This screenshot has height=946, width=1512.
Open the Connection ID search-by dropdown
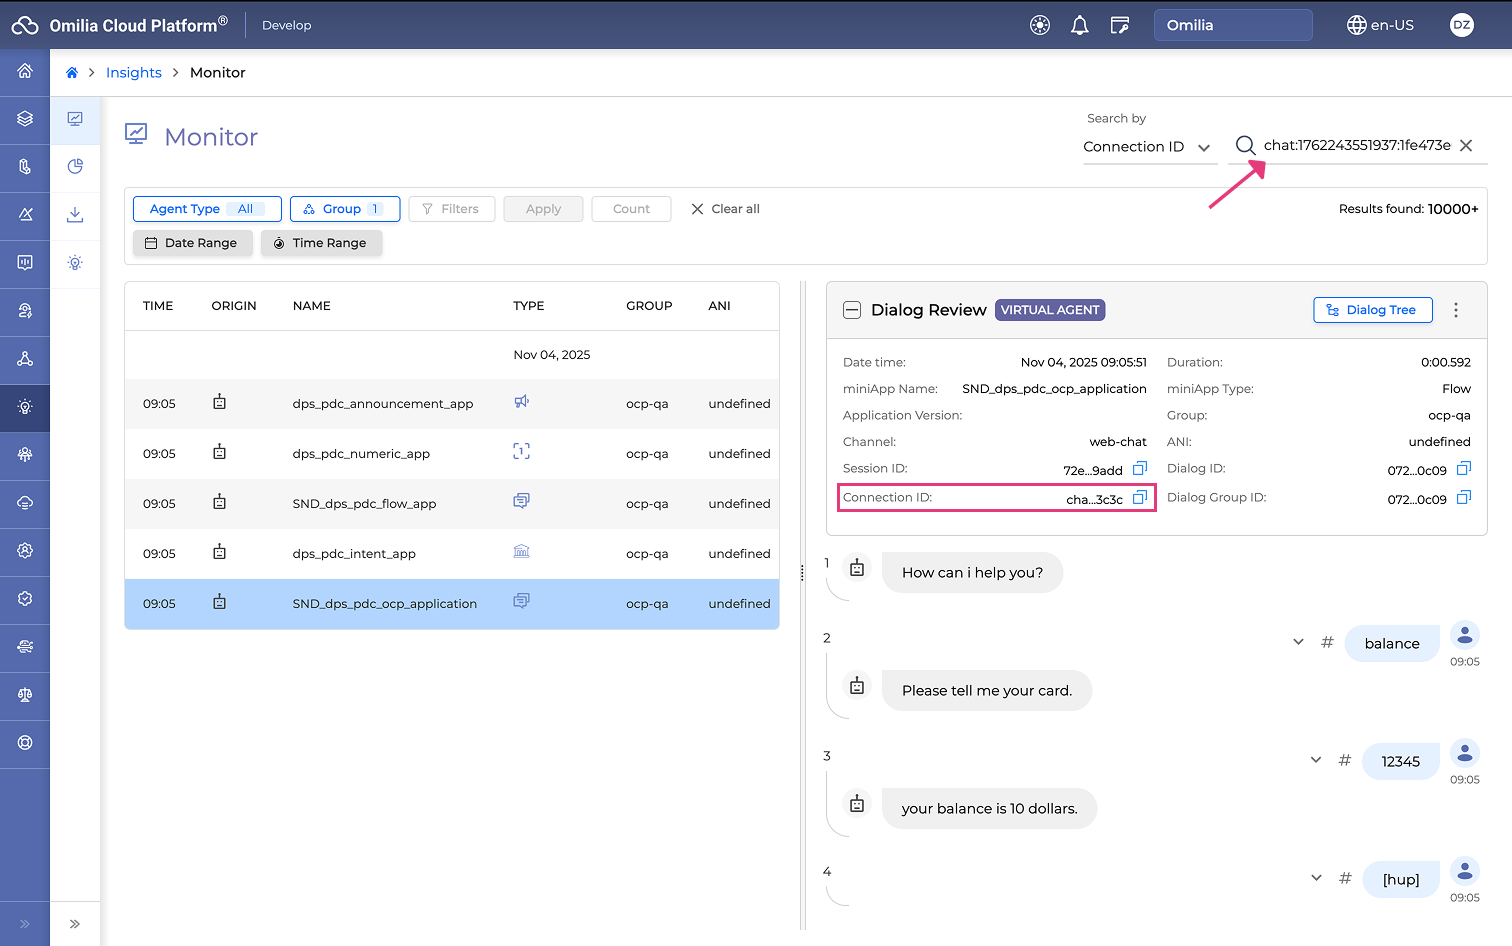(x=1147, y=147)
